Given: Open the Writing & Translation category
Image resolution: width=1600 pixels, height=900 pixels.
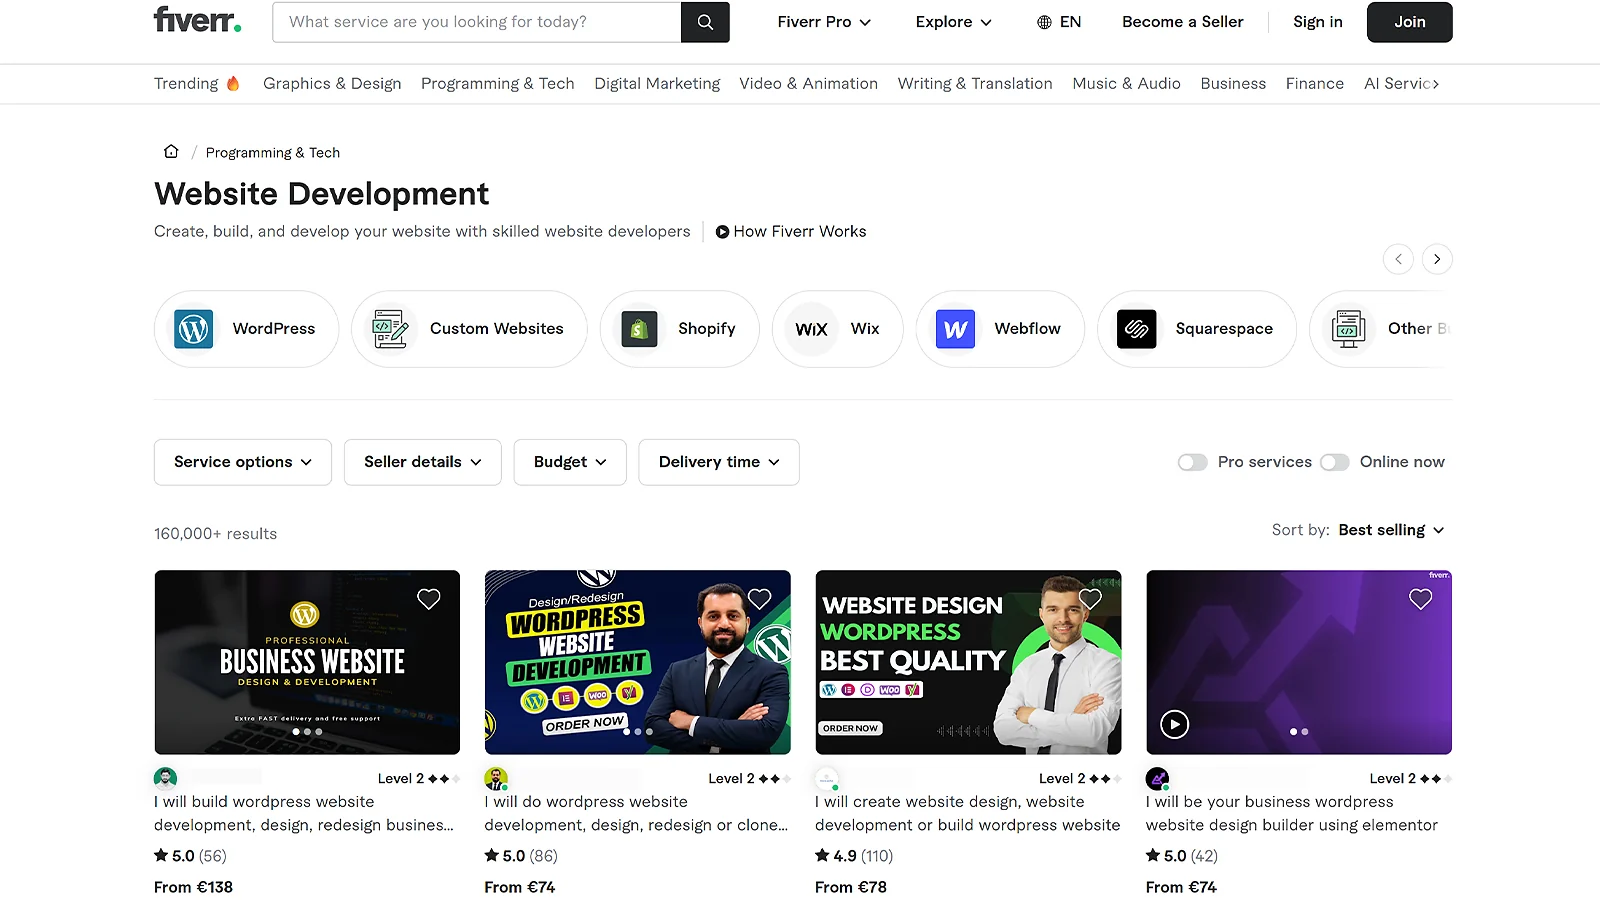Looking at the screenshot, I should pyautogui.click(x=975, y=84).
